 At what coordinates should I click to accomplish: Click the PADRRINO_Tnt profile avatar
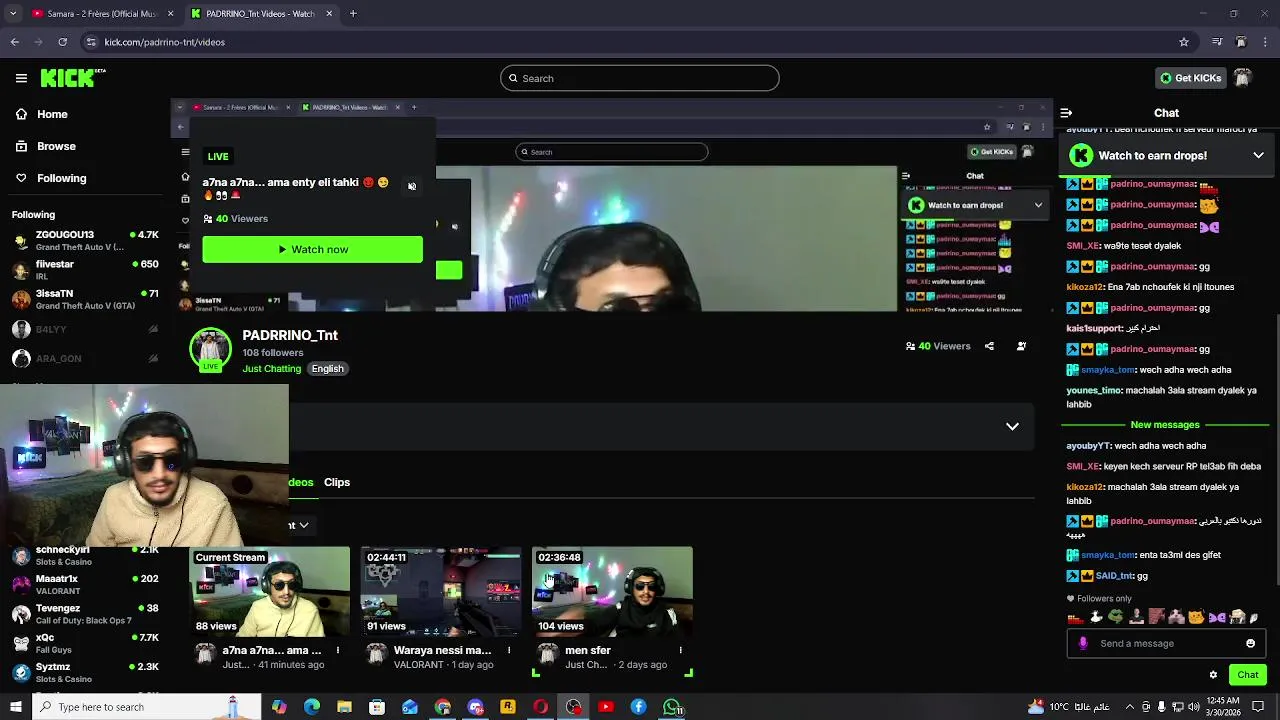click(210, 349)
